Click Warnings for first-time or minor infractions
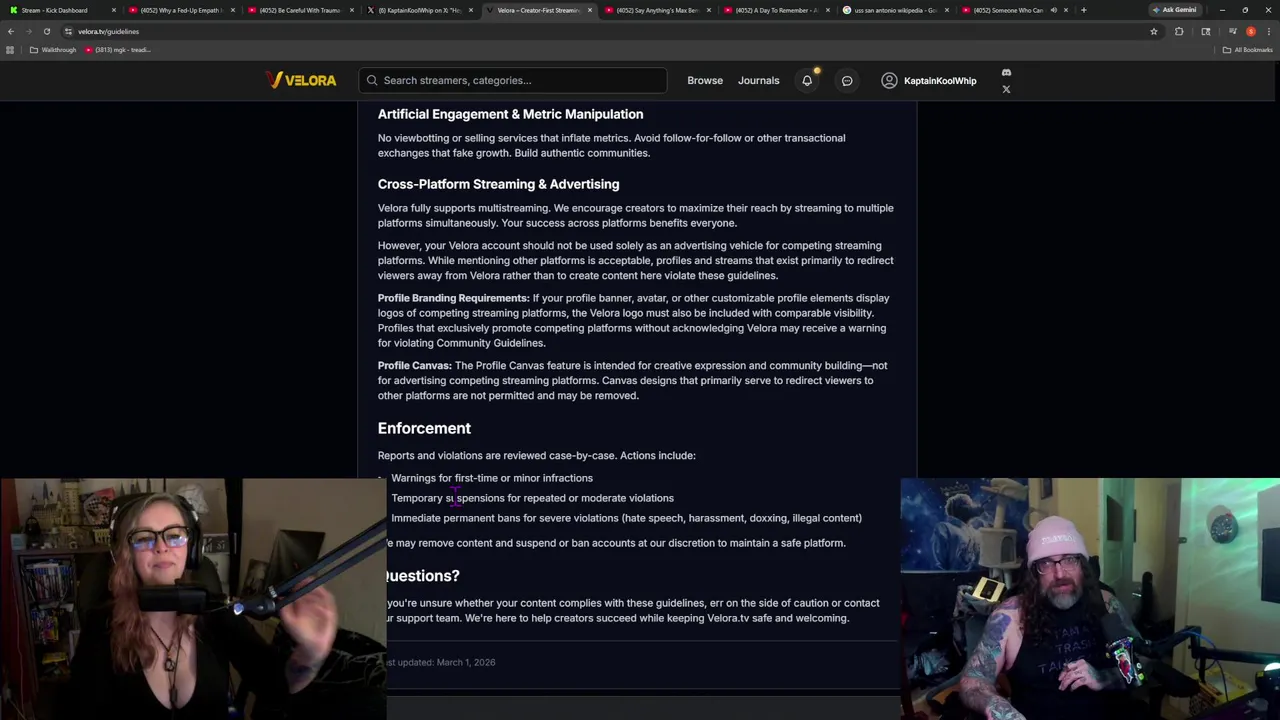This screenshot has height=720, width=1280. coord(492,478)
